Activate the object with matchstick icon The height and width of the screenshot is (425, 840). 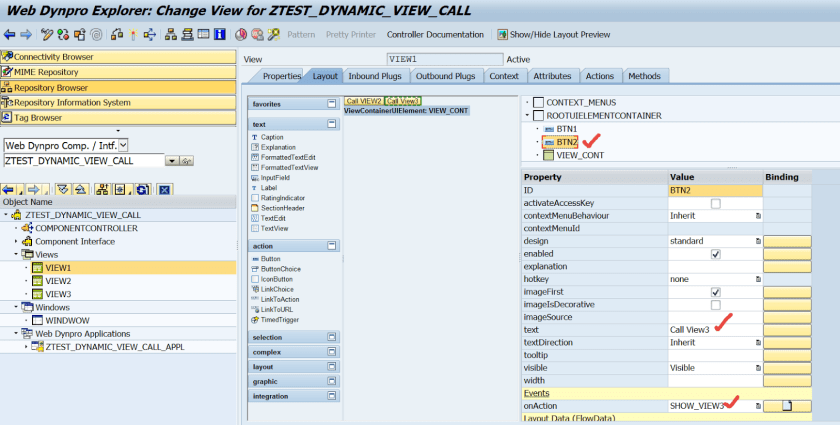133,35
